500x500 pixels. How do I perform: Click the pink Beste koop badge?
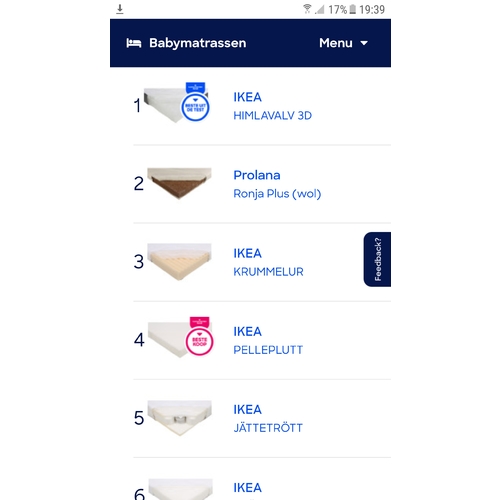click(199, 336)
